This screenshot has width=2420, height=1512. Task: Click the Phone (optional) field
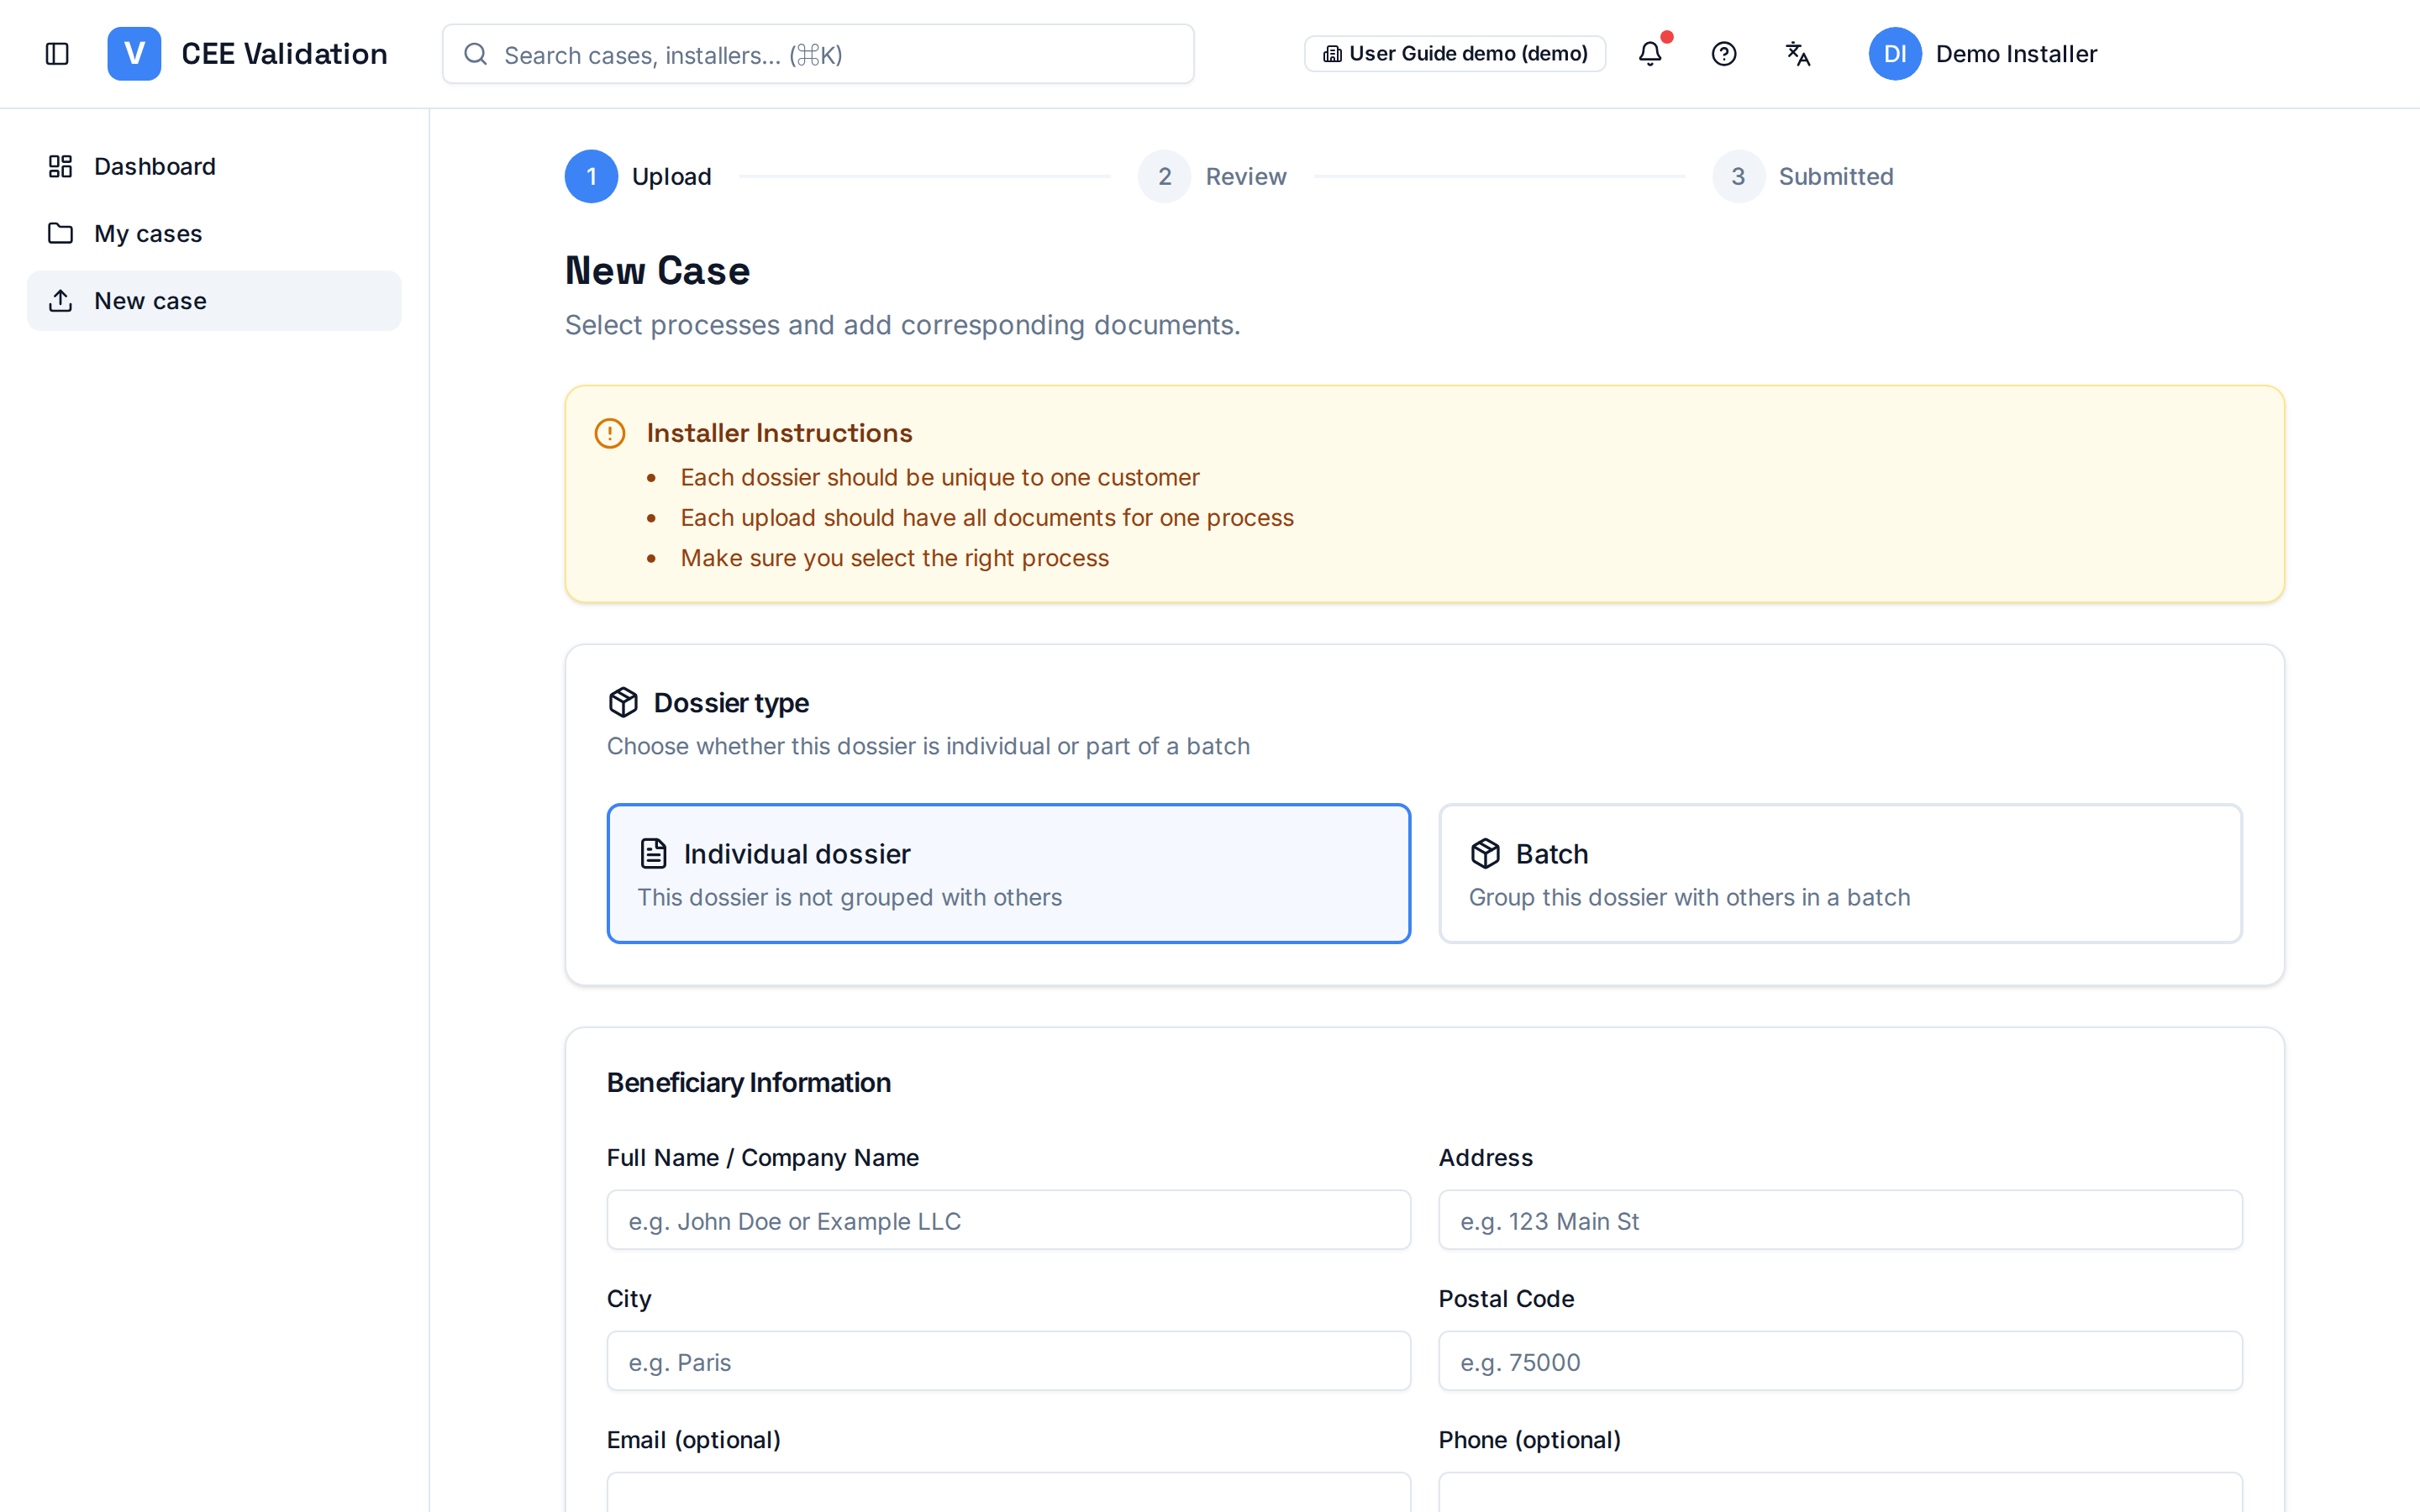(1840, 1492)
